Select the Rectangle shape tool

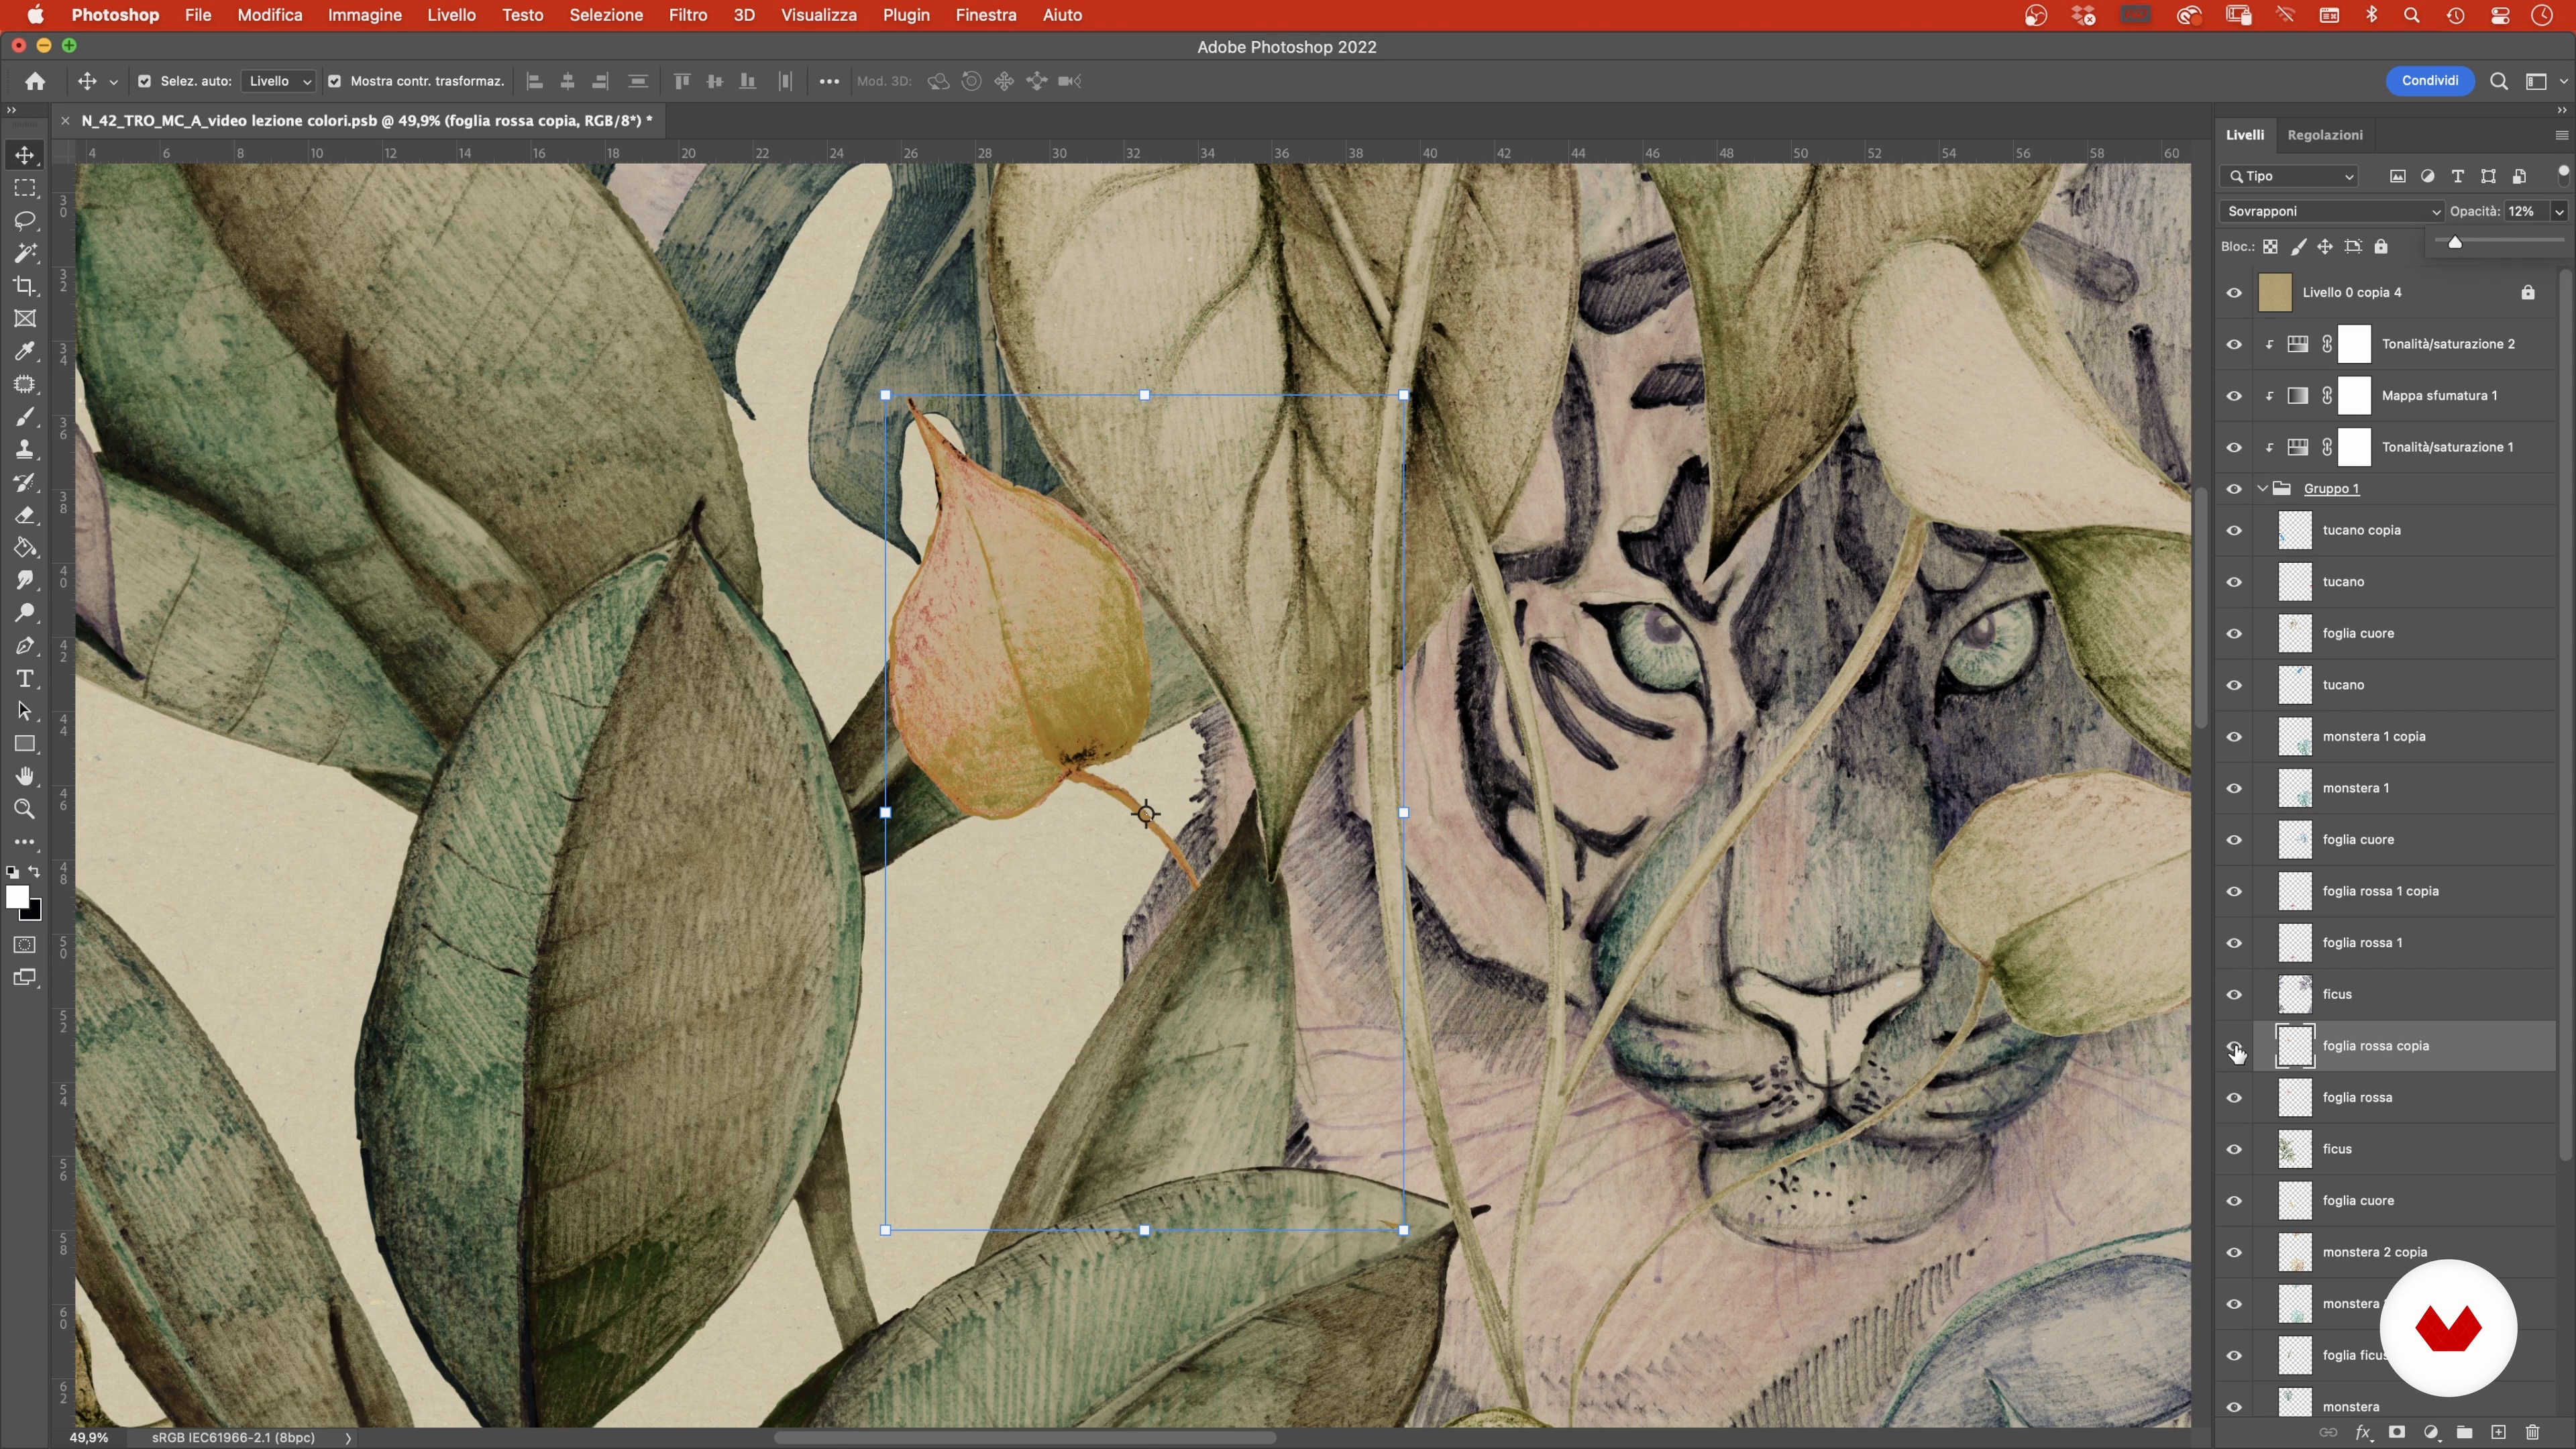(x=25, y=744)
